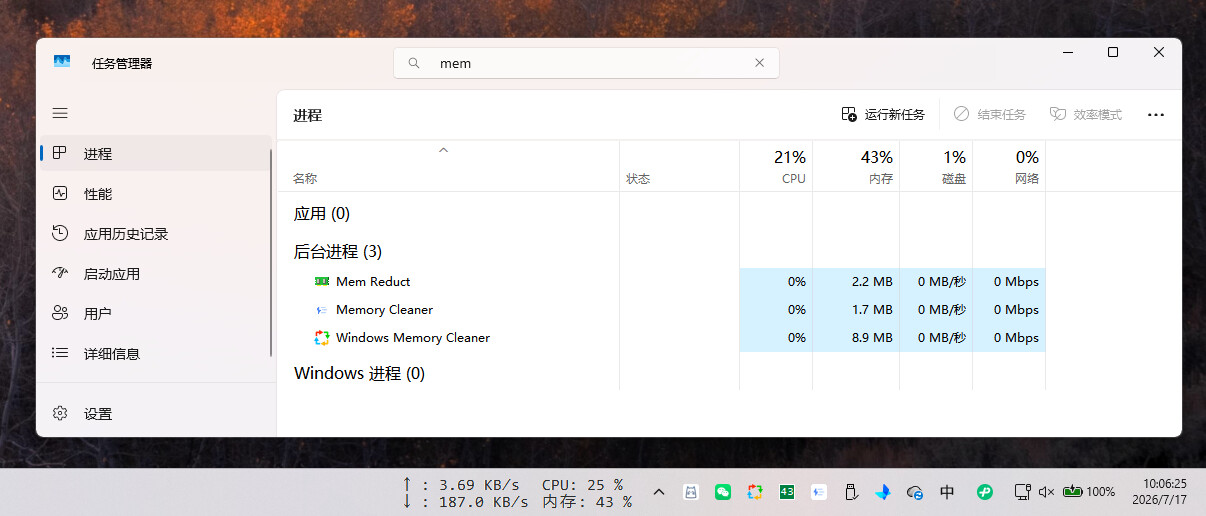Viewport: 1206px width, 516px height.
Task: Open the three-dots more options menu
Action: point(1156,114)
